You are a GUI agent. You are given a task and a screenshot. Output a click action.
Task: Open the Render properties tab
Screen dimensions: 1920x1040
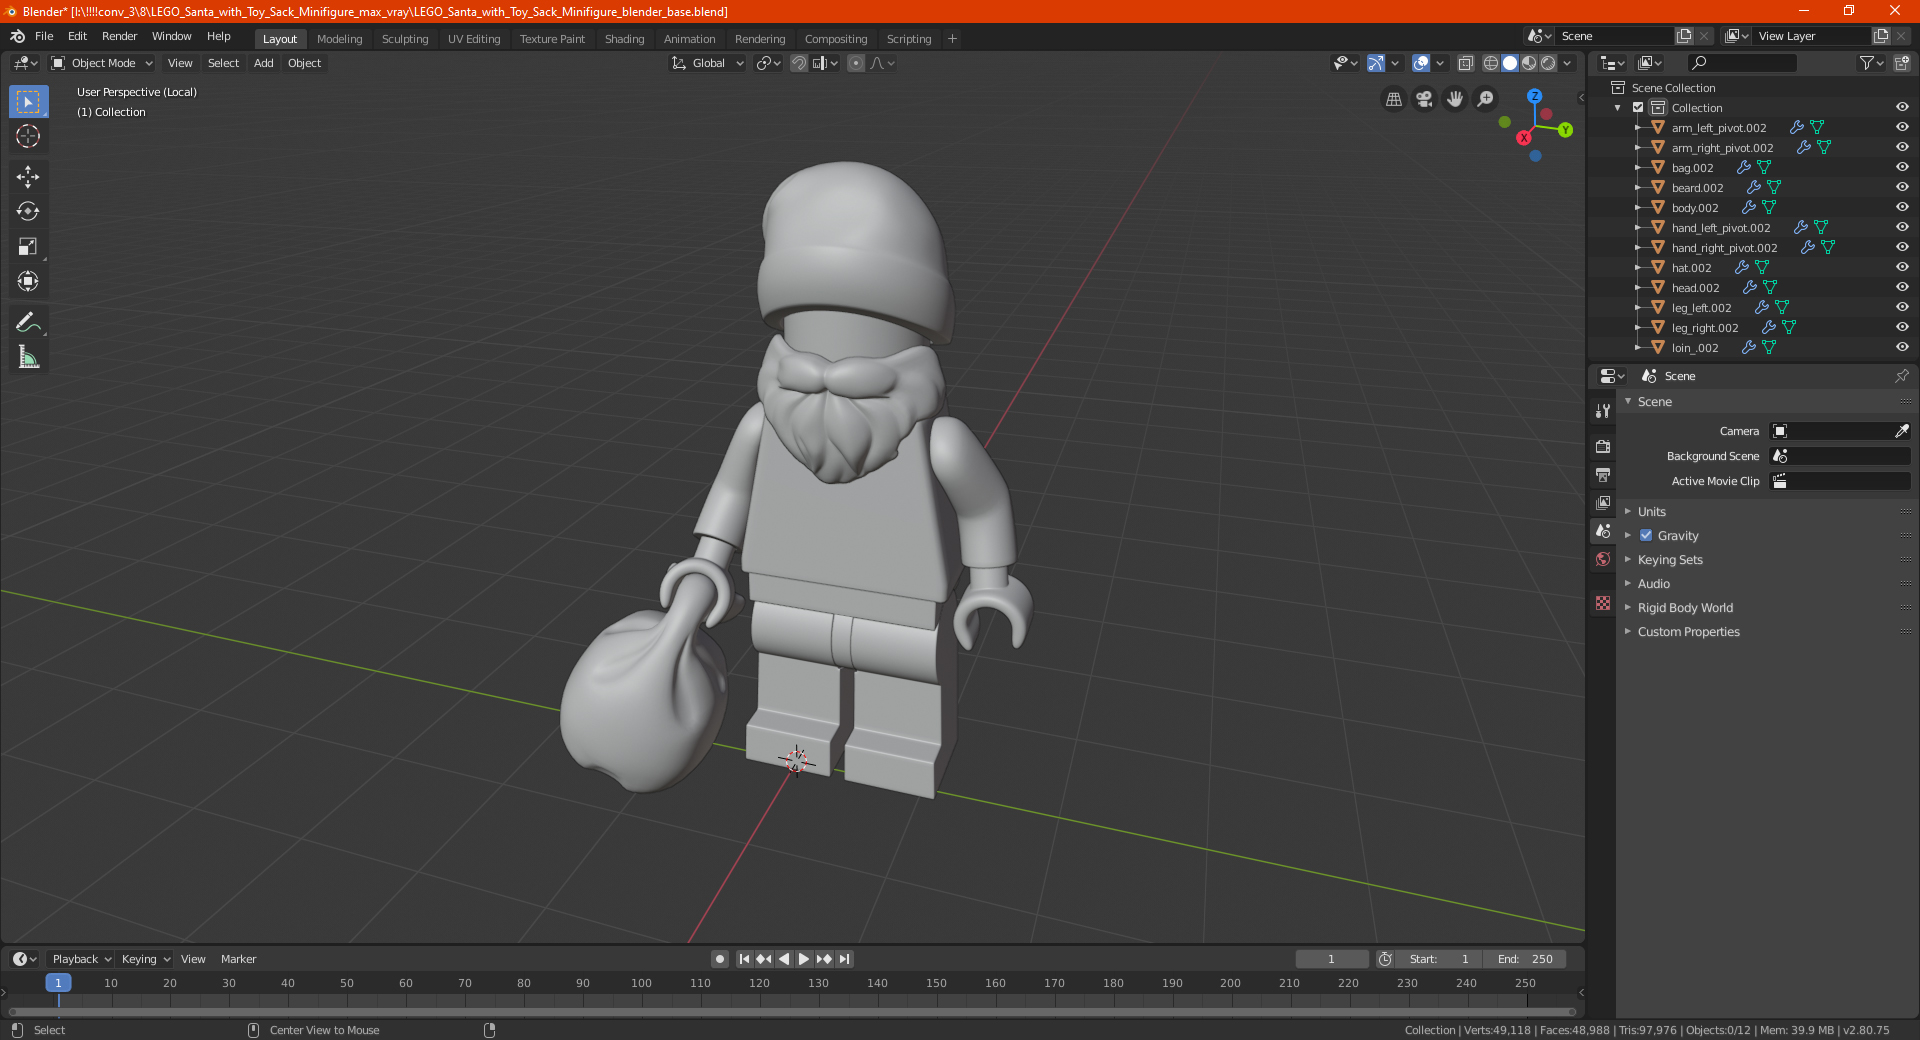(1603, 446)
